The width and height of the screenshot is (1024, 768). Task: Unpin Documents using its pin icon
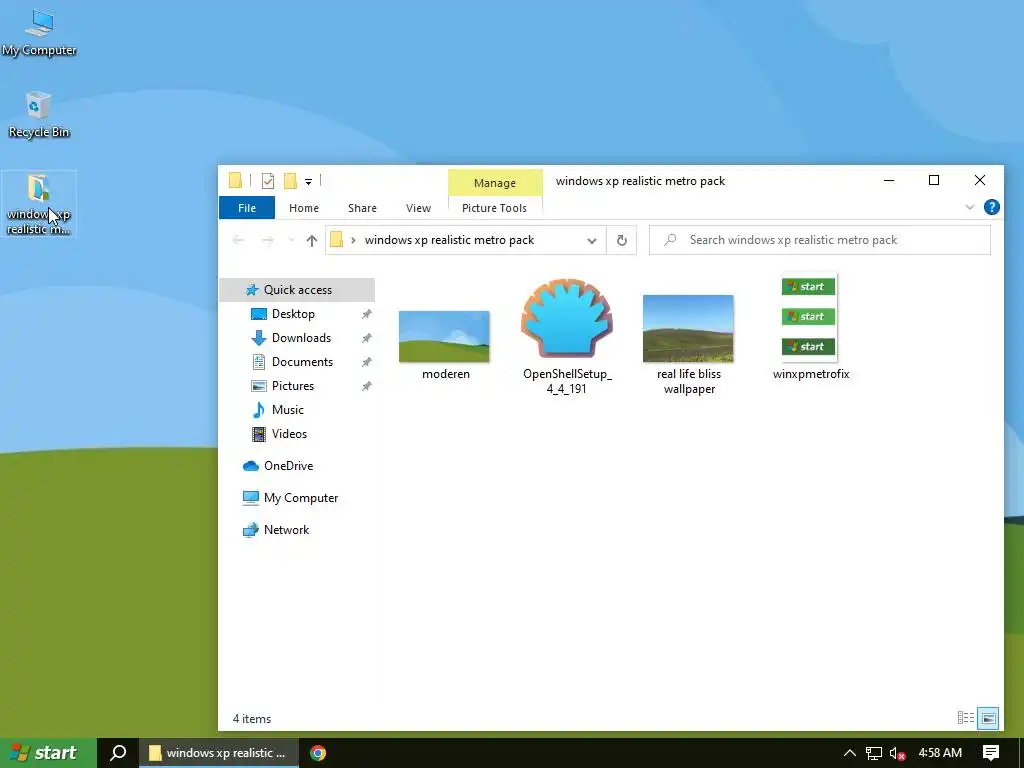366,362
